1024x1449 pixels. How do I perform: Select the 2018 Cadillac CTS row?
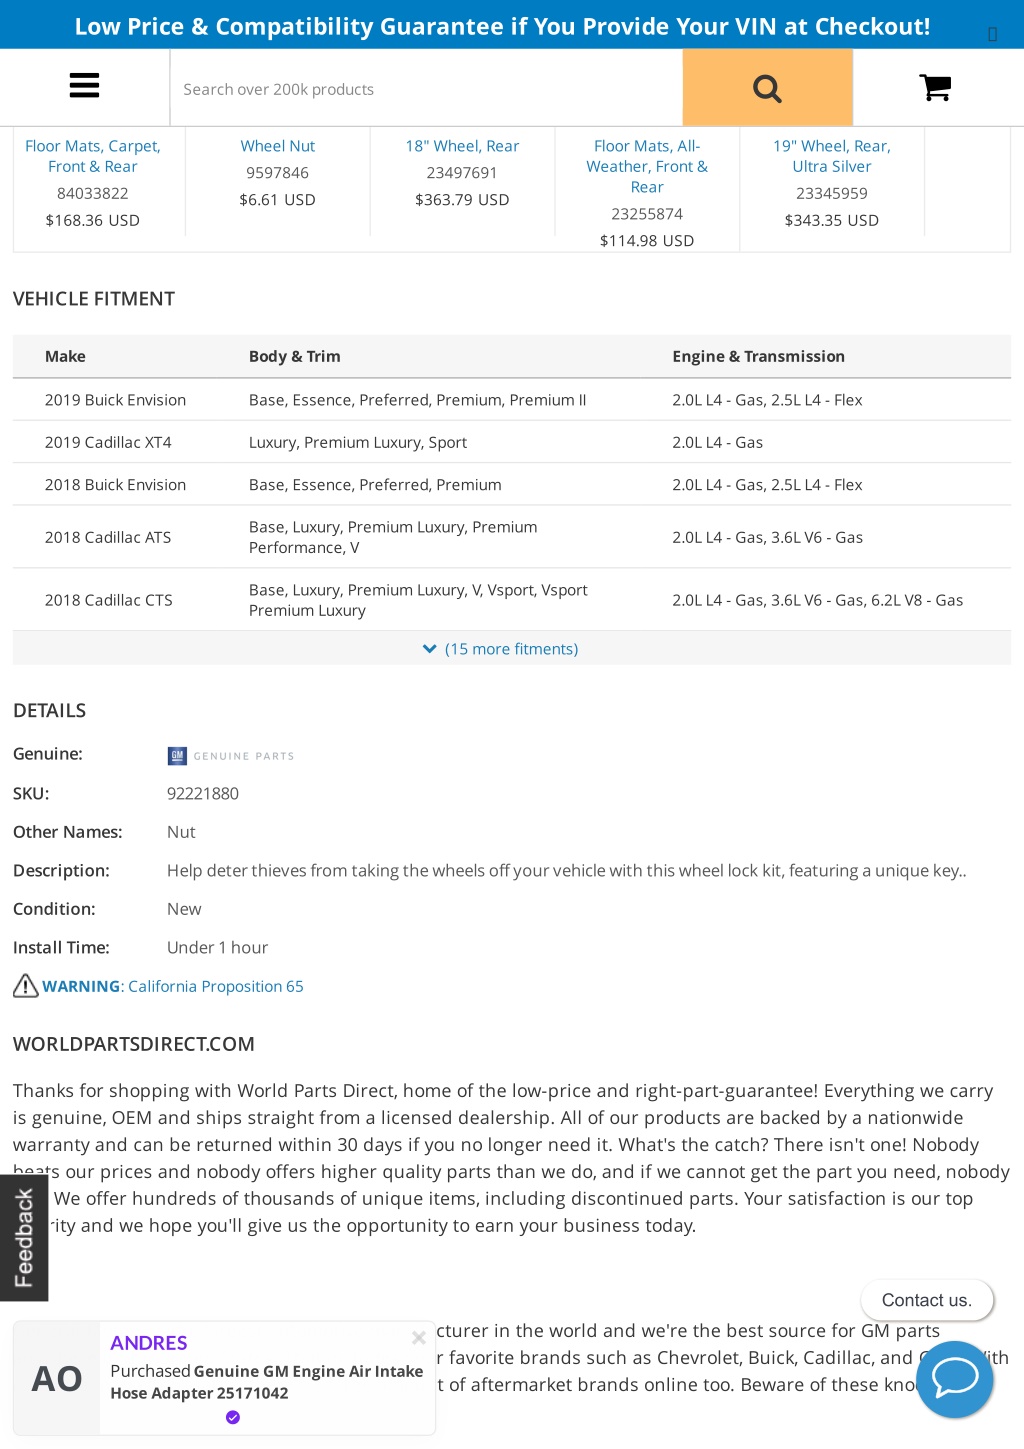pyautogui.click(x=512, y=600)
